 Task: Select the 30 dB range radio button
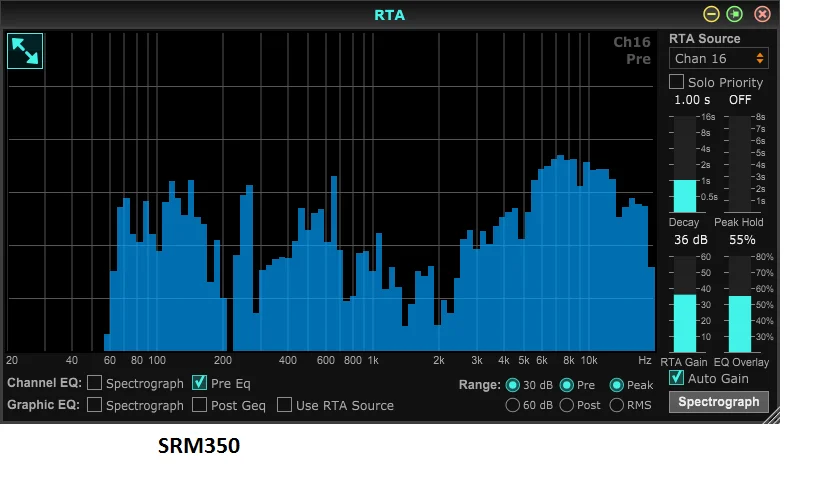click(x=512, y=386)
